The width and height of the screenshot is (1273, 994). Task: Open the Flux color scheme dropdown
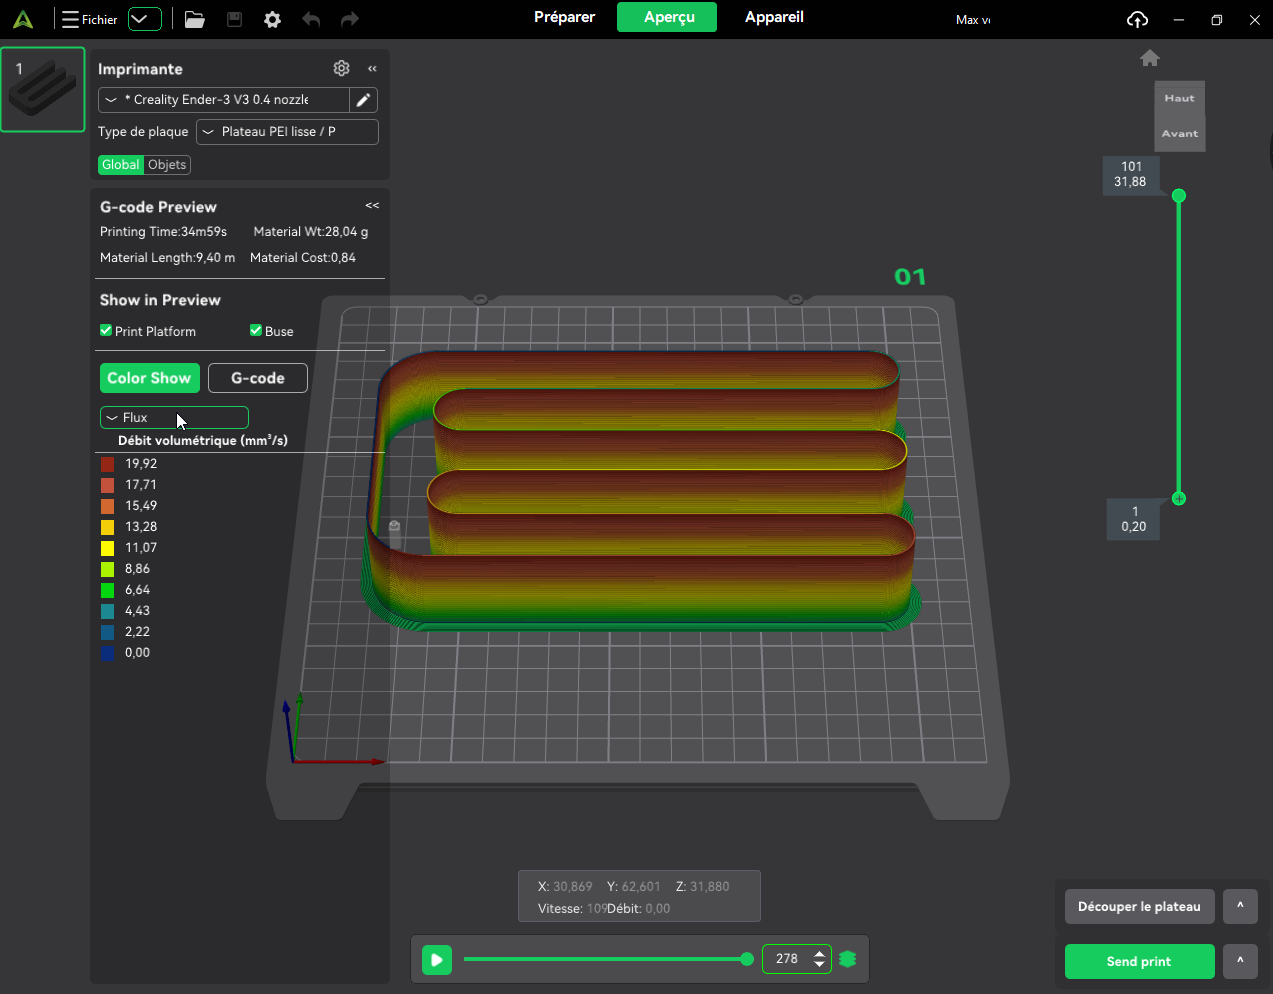coord(174,418)
